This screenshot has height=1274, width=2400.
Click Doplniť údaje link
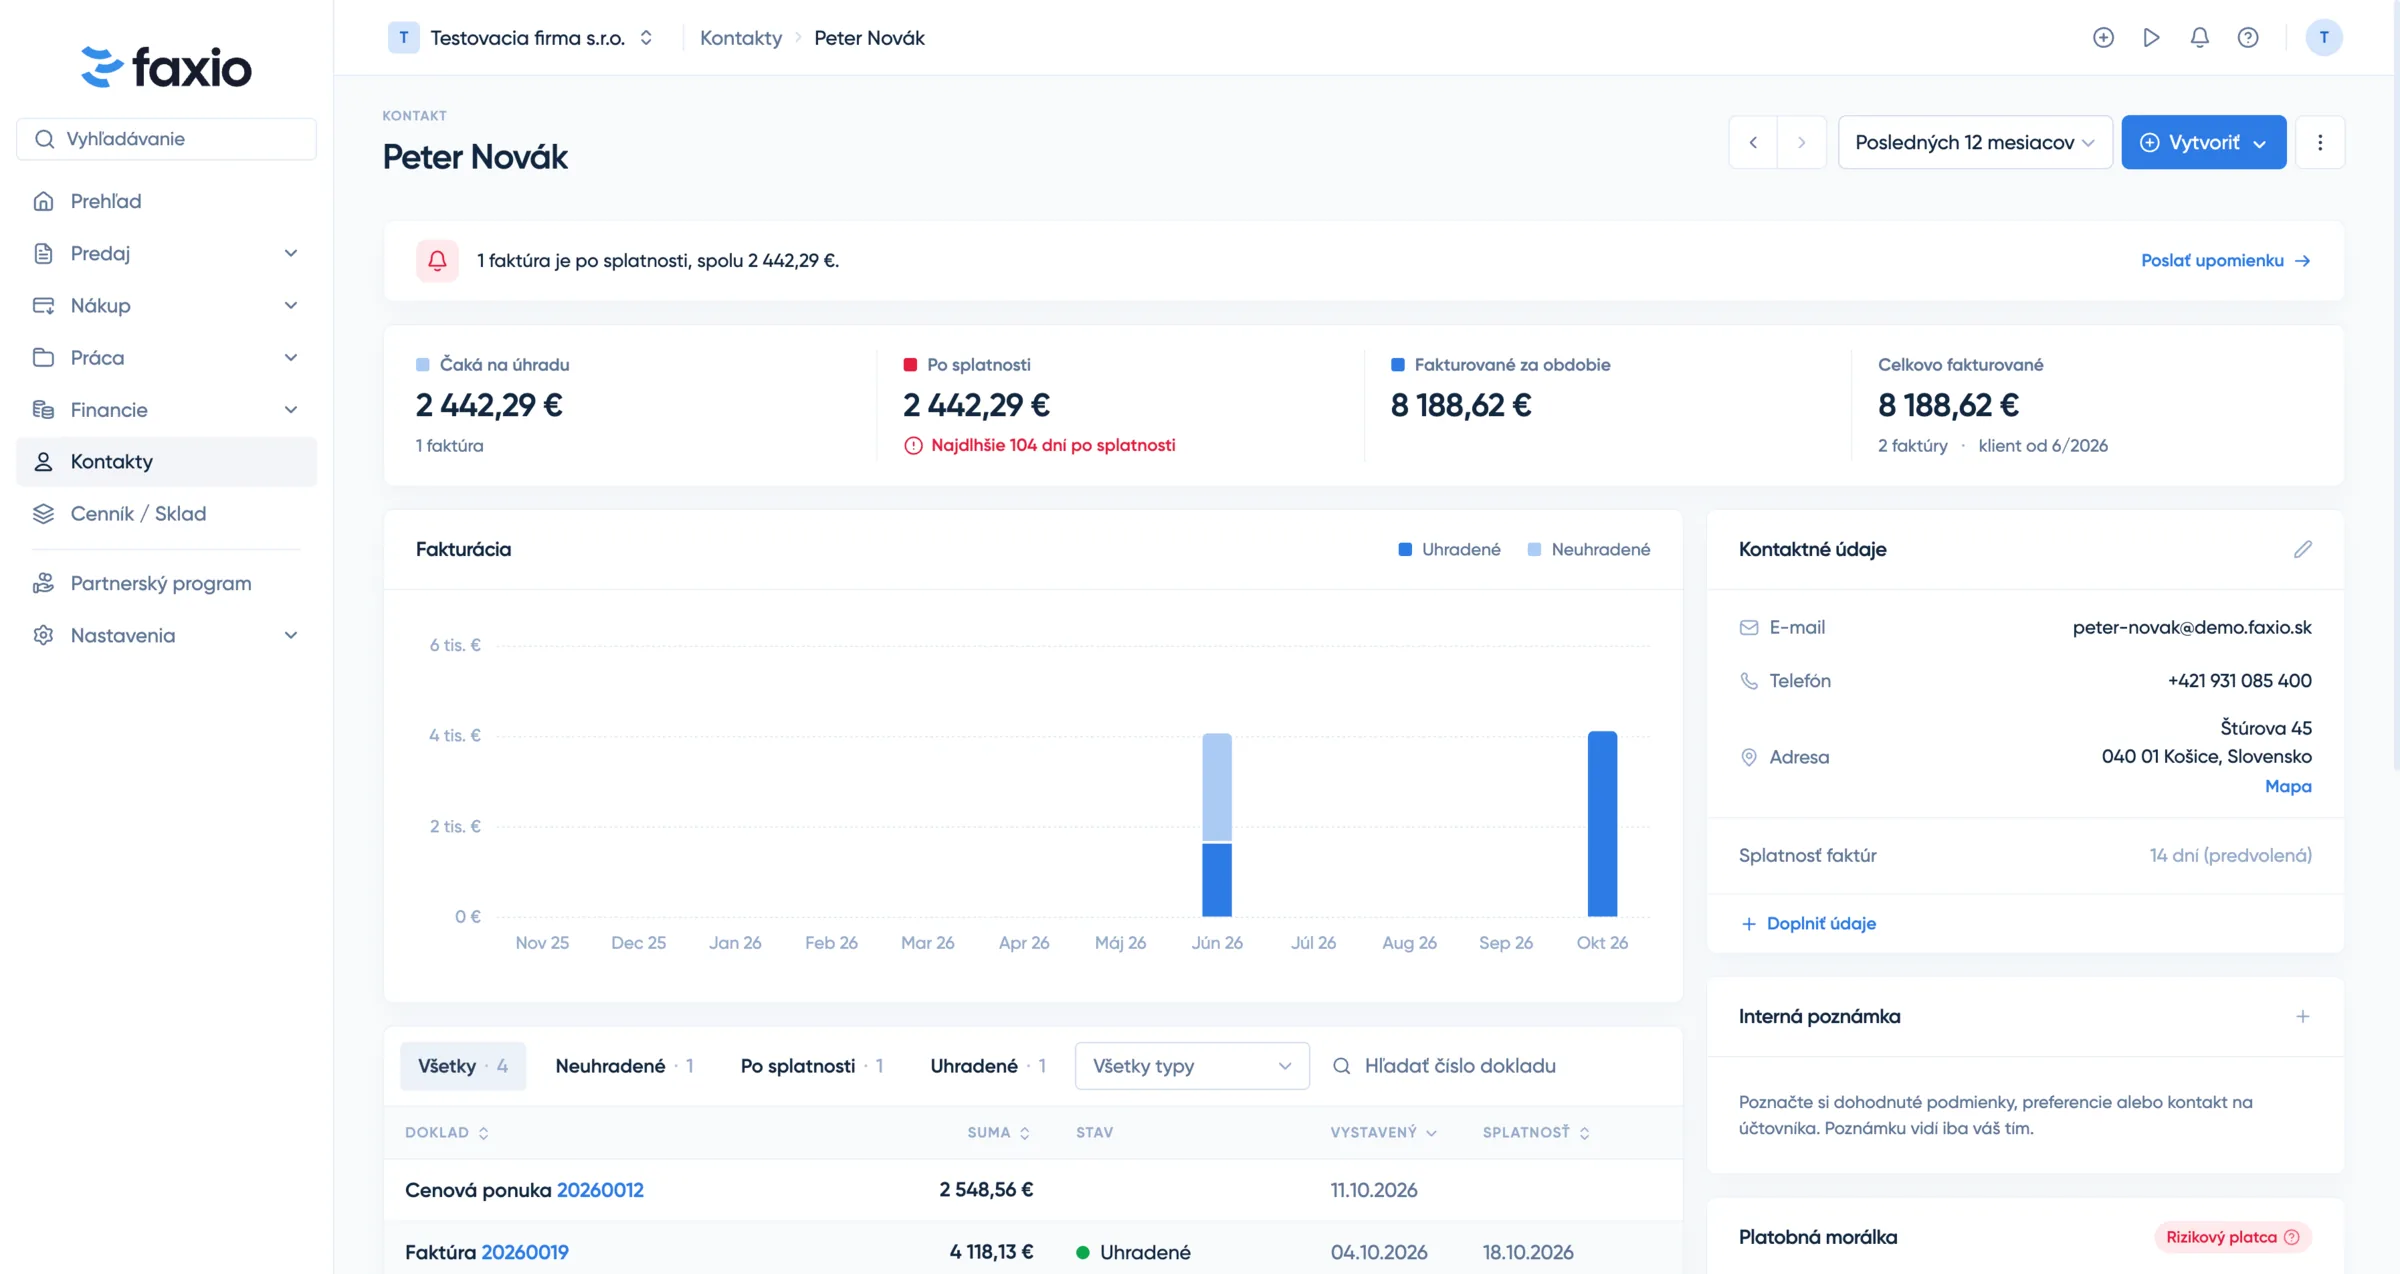click(1808, 923)
